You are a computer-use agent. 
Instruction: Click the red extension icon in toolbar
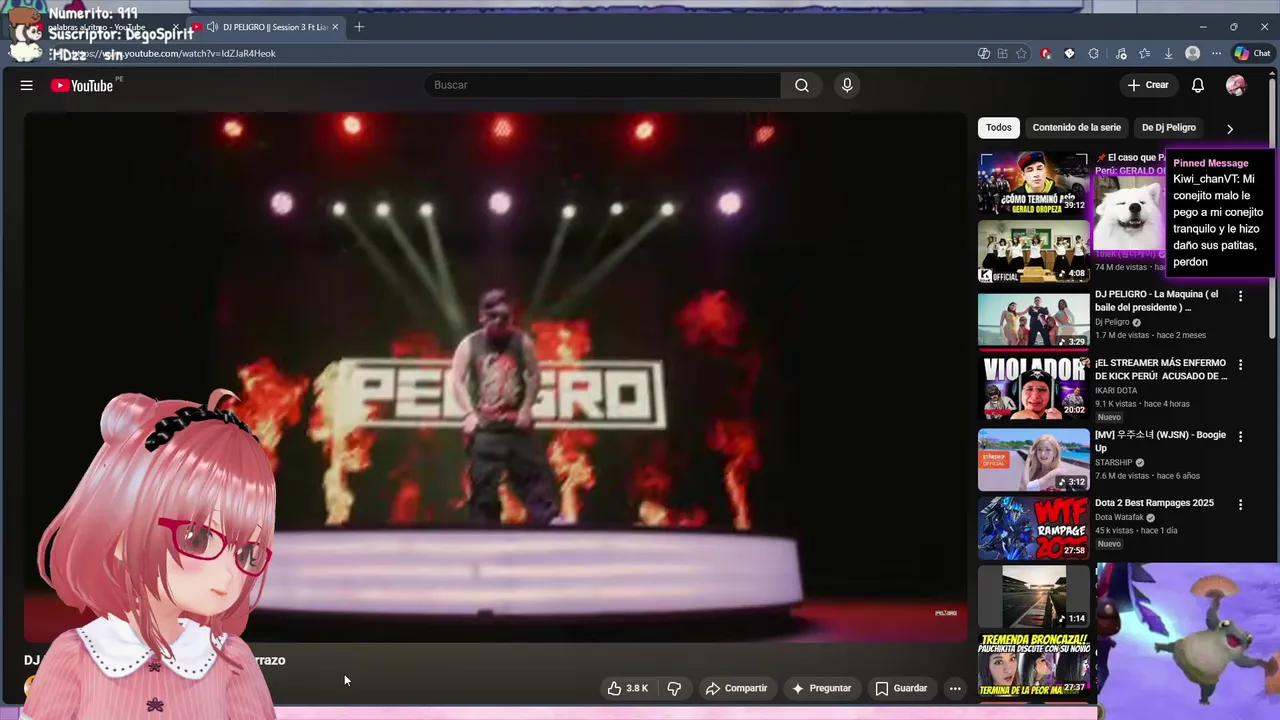pos(1045,53)
